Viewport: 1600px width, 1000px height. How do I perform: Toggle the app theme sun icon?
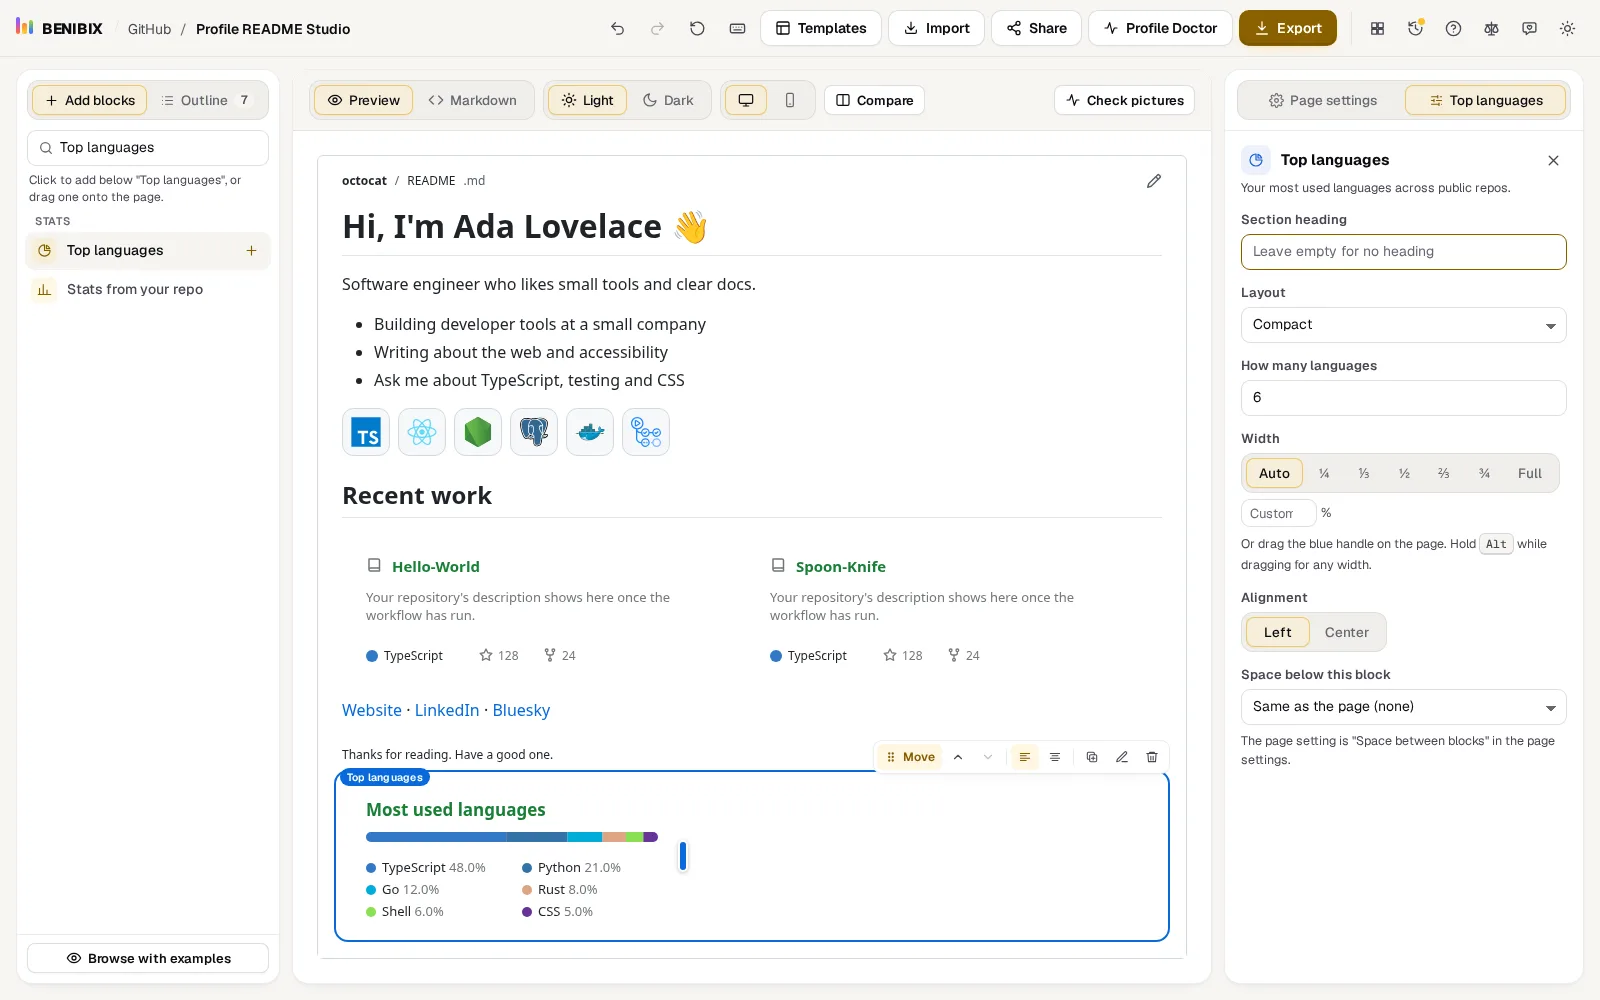(1567, 29)
